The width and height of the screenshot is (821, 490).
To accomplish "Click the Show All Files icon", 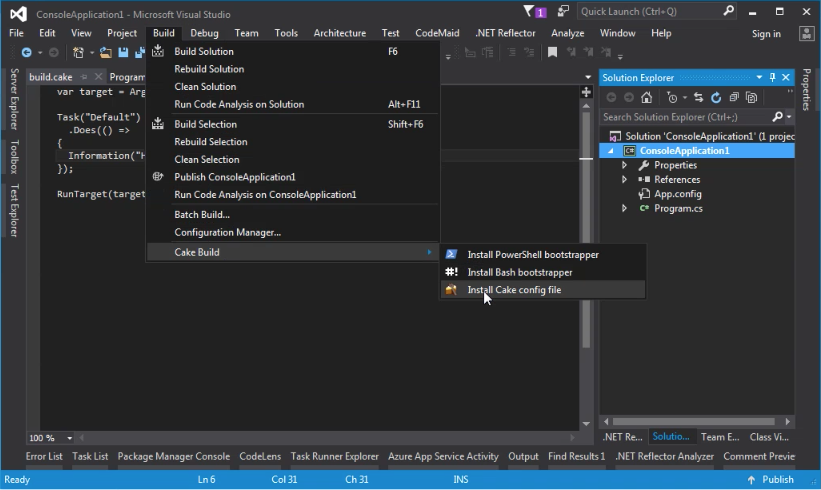I will click(x=752, y=97).
